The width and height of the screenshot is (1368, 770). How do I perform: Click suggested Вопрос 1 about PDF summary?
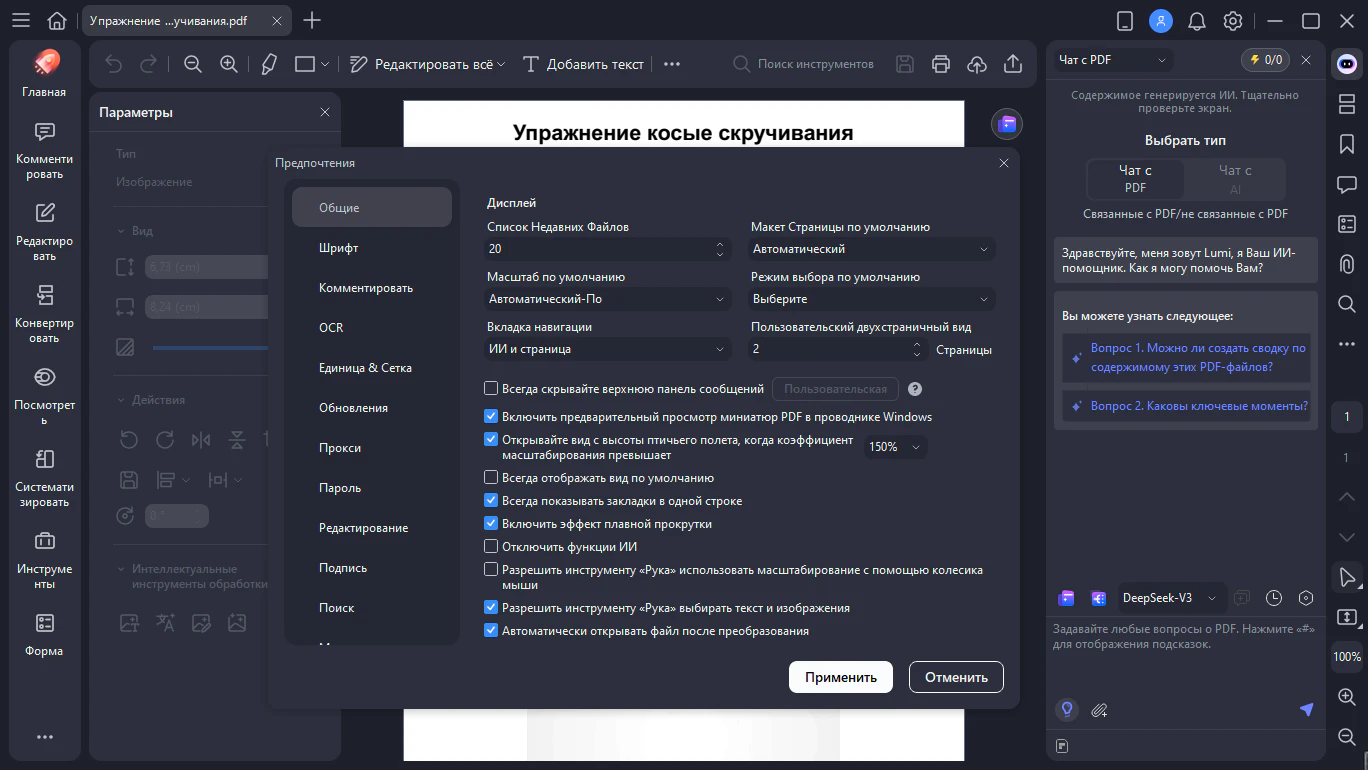click(1186, 357)
